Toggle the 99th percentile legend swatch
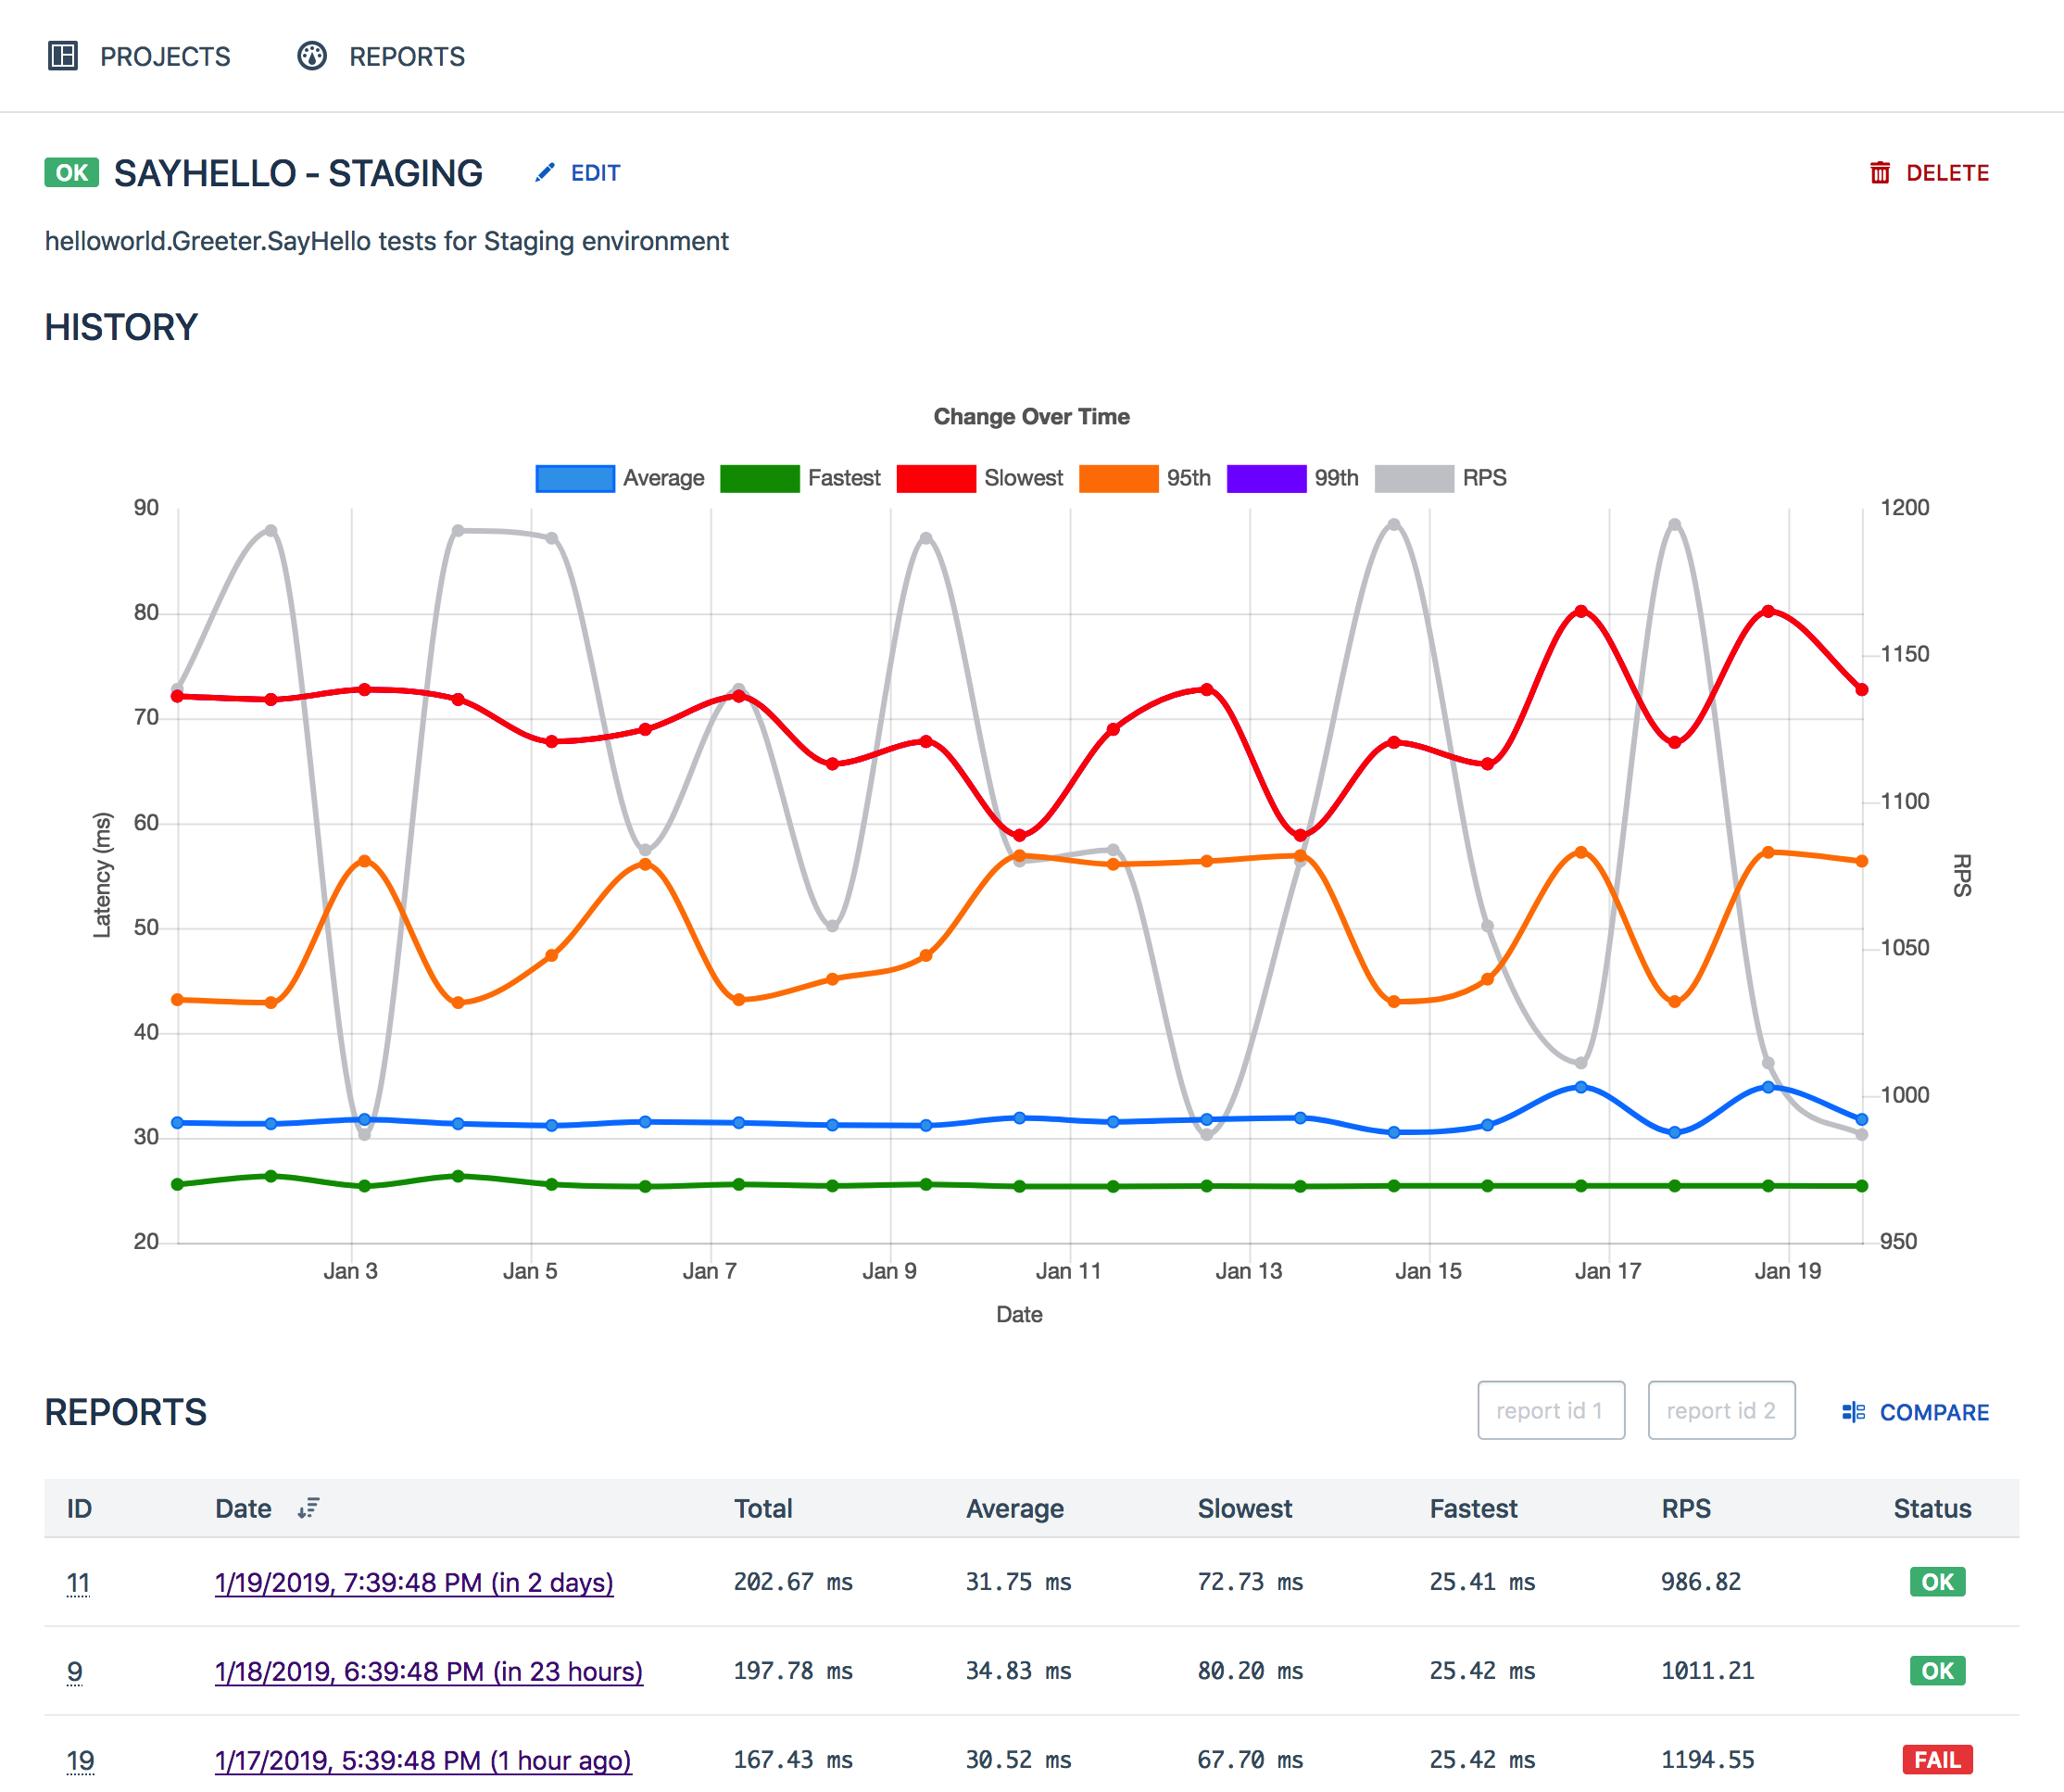The width and height of the screenshot is (2064, 1792). (x=1266, y=479)
